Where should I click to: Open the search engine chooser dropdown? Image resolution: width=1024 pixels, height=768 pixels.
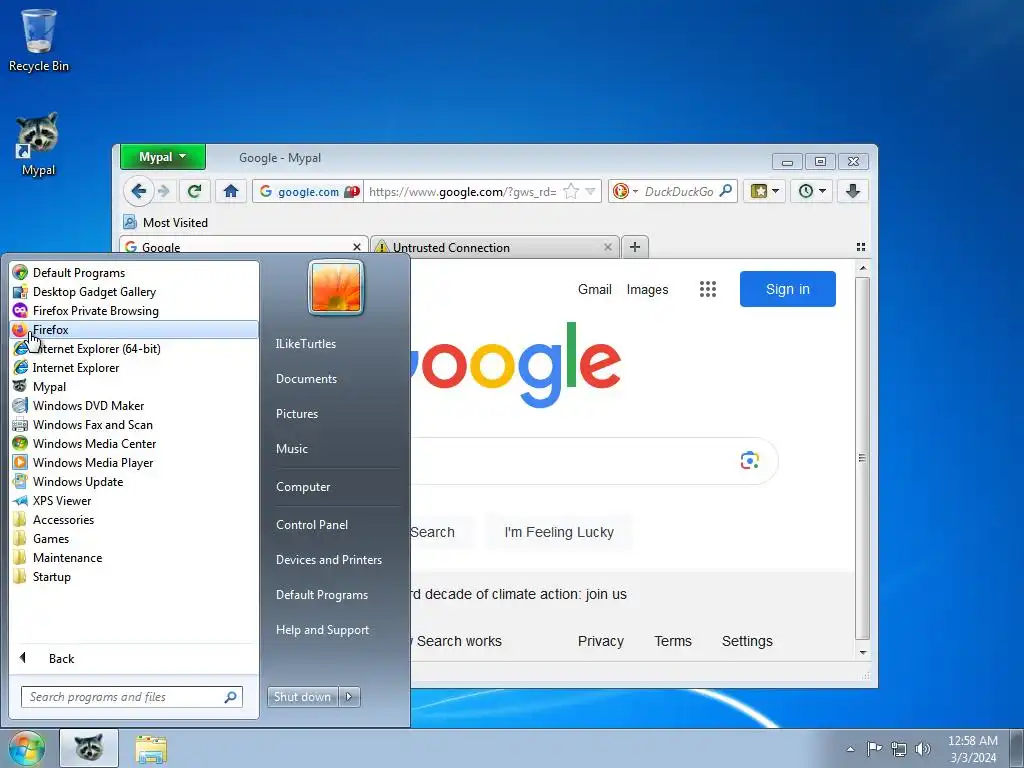[x=624, y=191]
